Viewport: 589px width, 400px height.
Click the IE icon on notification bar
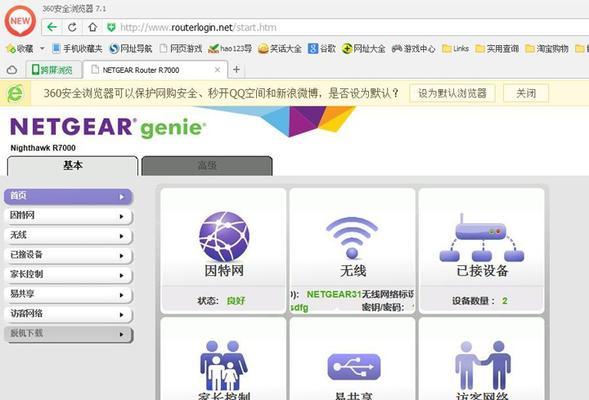click(x=16, y=93)
